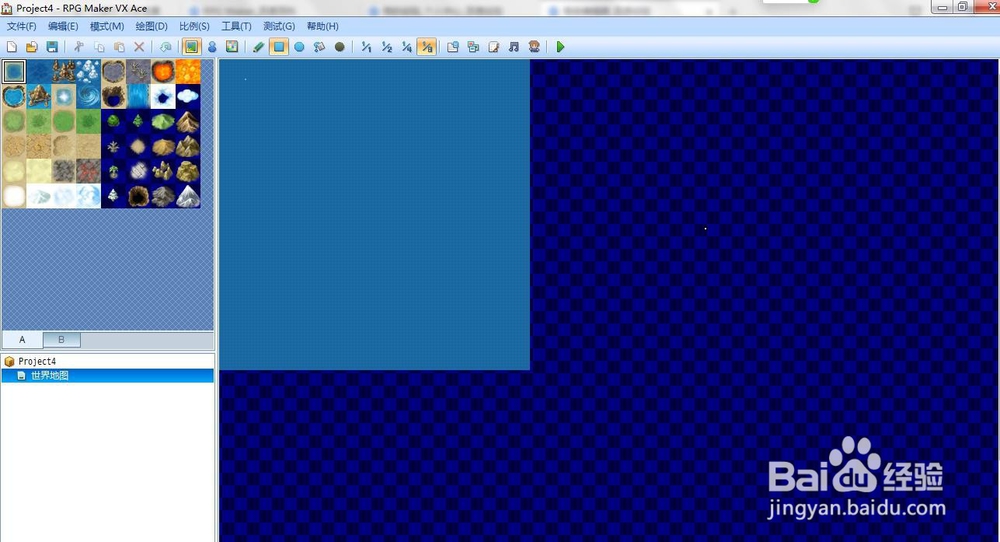Viewport: 1000px width, 542px height.
Task: Pick the white cloud tile
Action: [x=188, y=96]
